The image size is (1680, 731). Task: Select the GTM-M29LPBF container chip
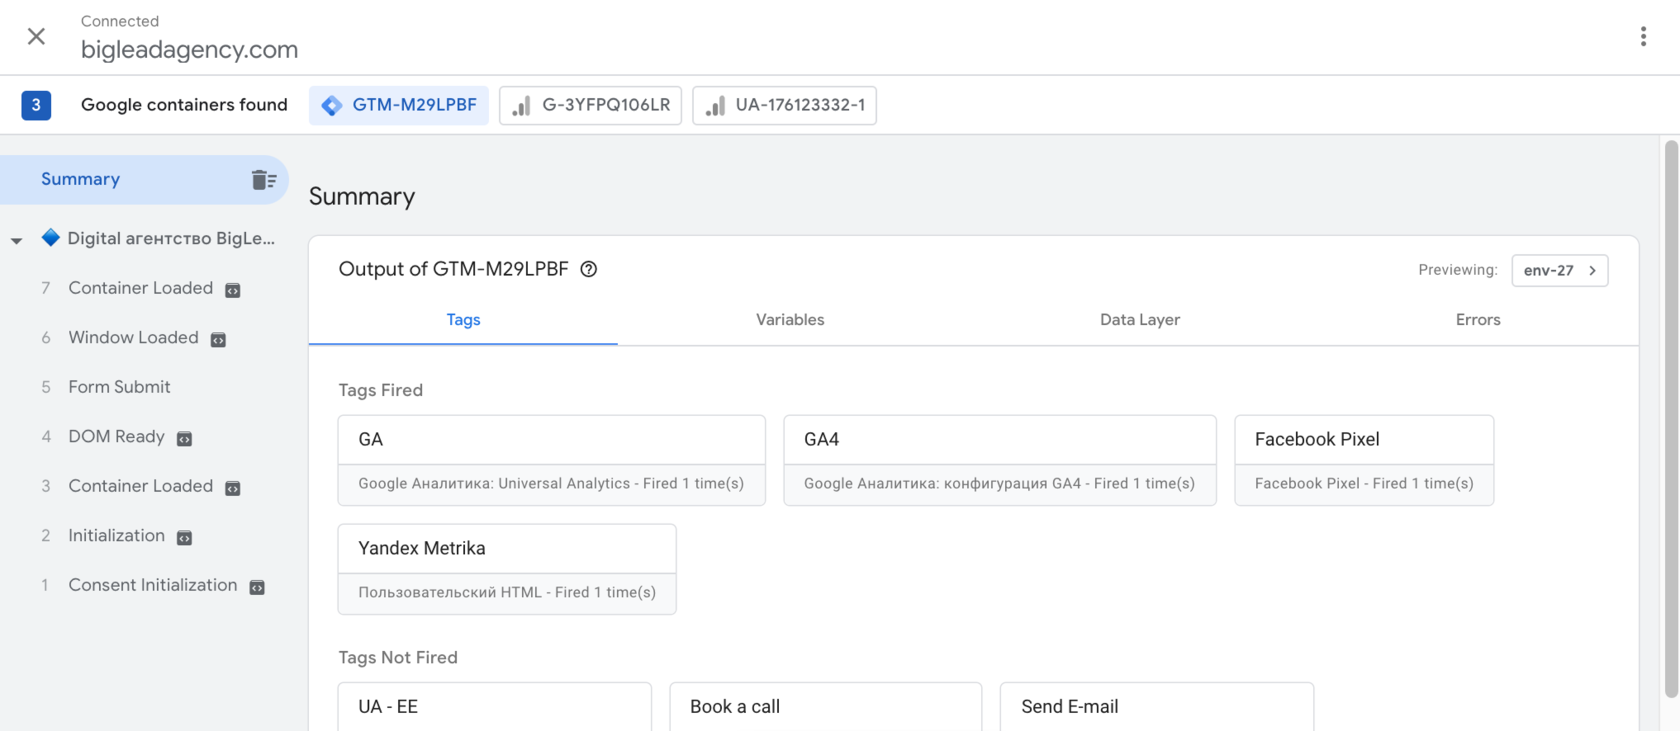coord(399,105)
